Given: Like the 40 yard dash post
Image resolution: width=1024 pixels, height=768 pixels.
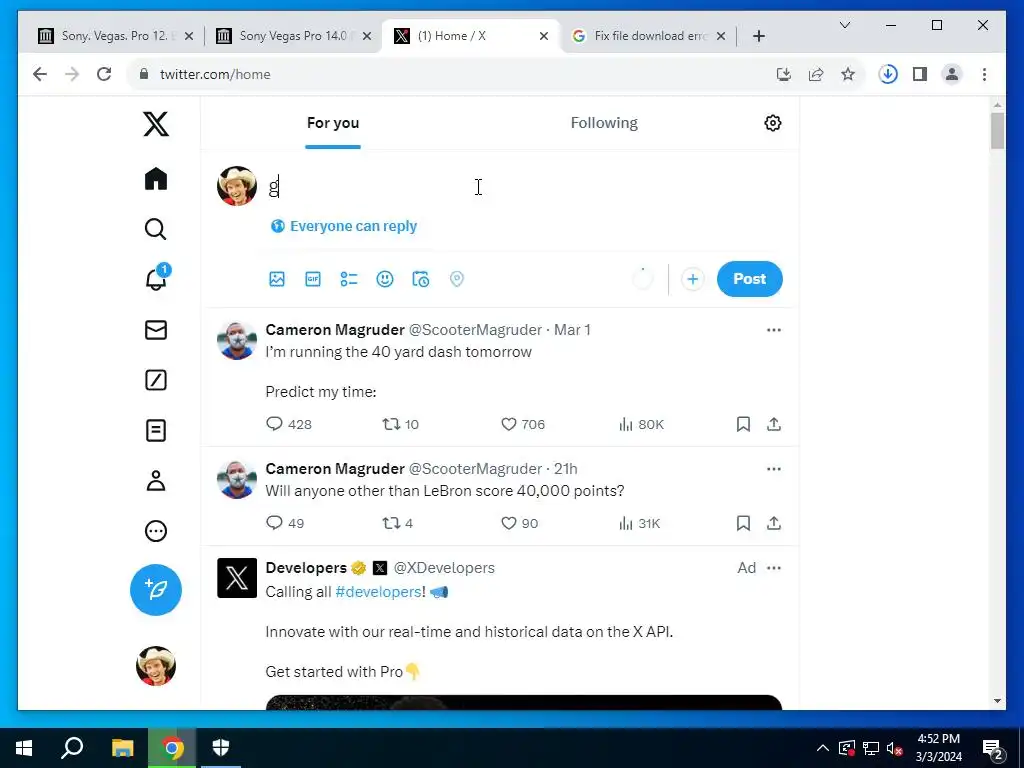Looking at the screenshot, I should coord(522,424).
